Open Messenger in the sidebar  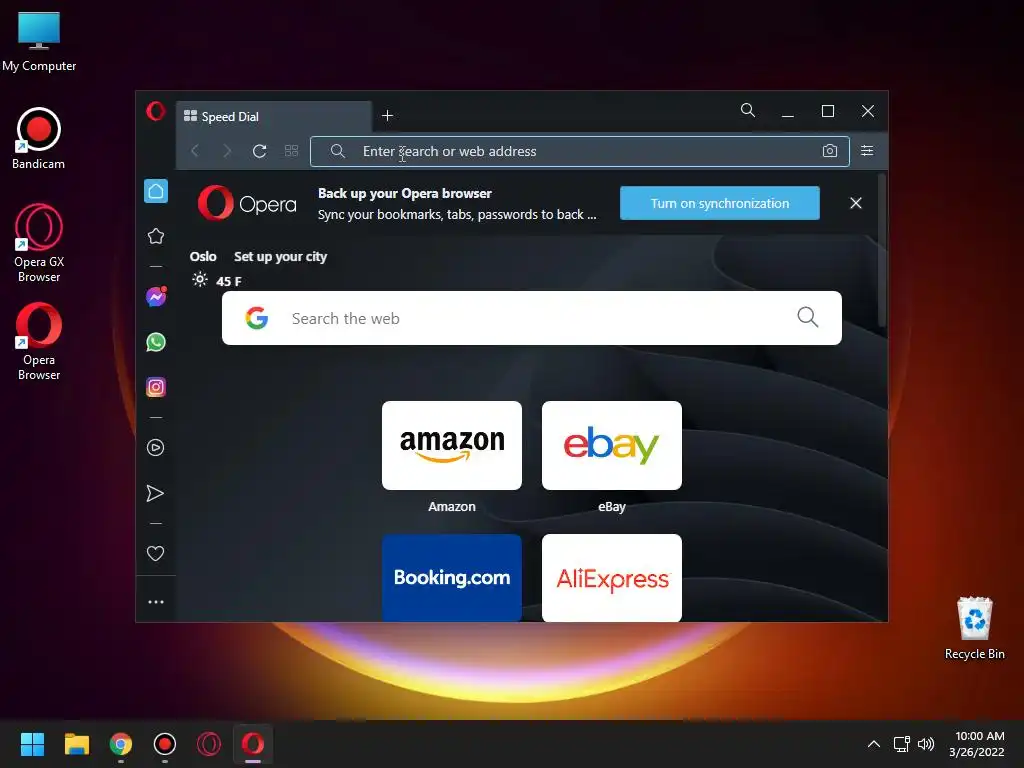155,297
